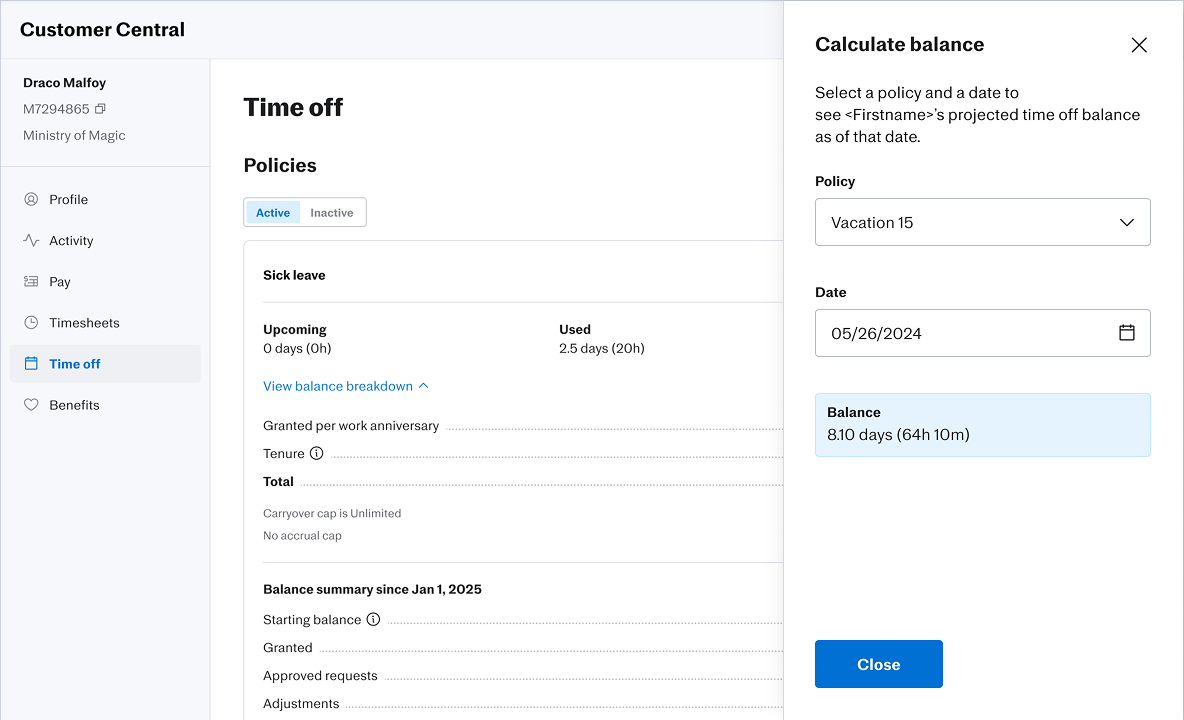Open Benefits in the sidebar

[x=105, y=405]
